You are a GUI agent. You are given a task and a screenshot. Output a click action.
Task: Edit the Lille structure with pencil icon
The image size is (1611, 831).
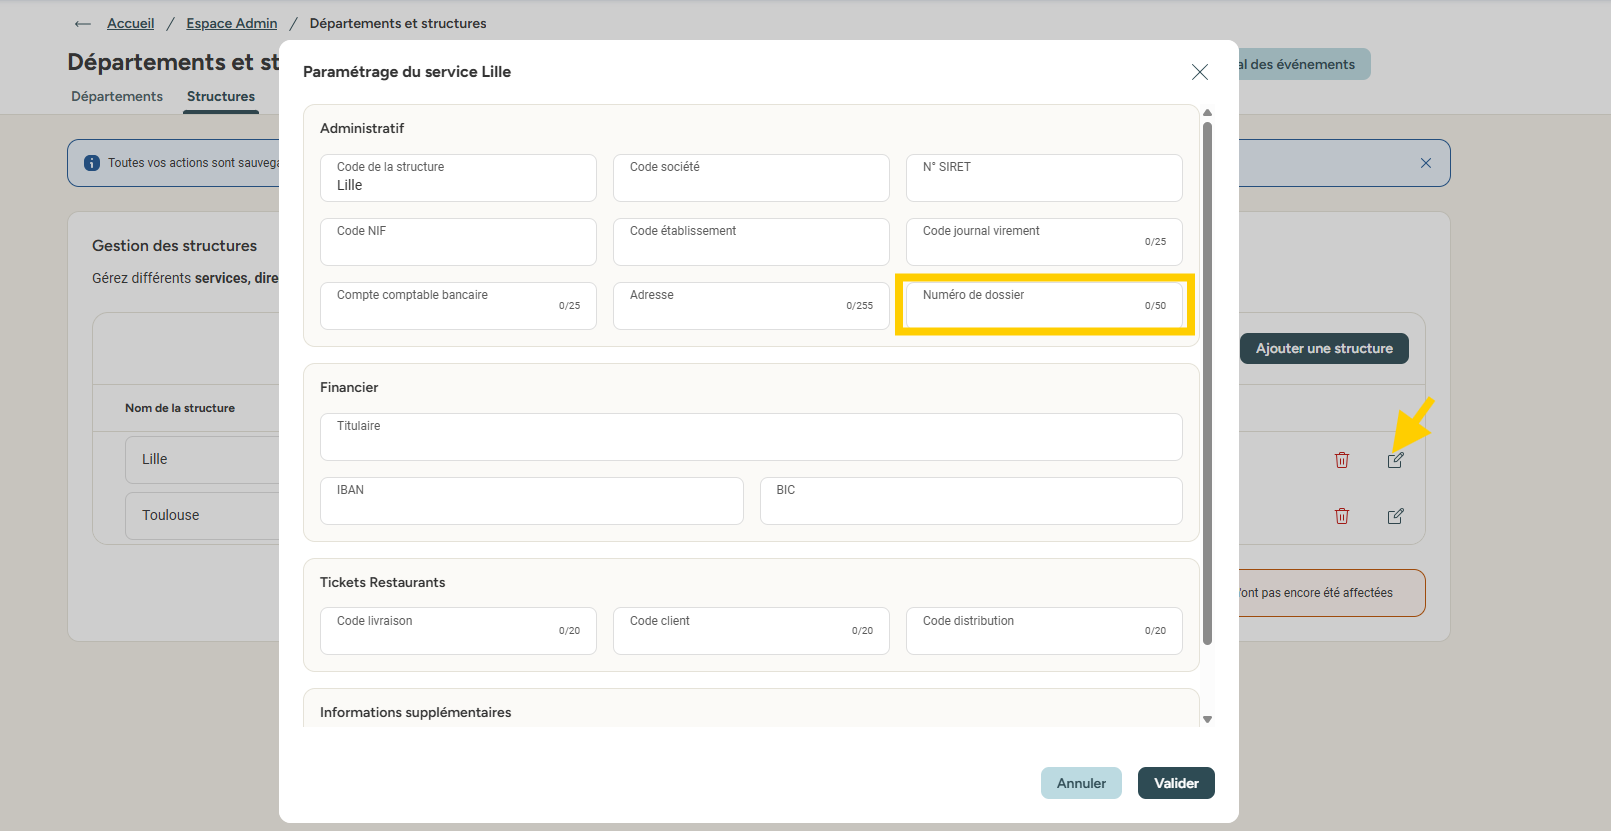tap(1396, 460)
